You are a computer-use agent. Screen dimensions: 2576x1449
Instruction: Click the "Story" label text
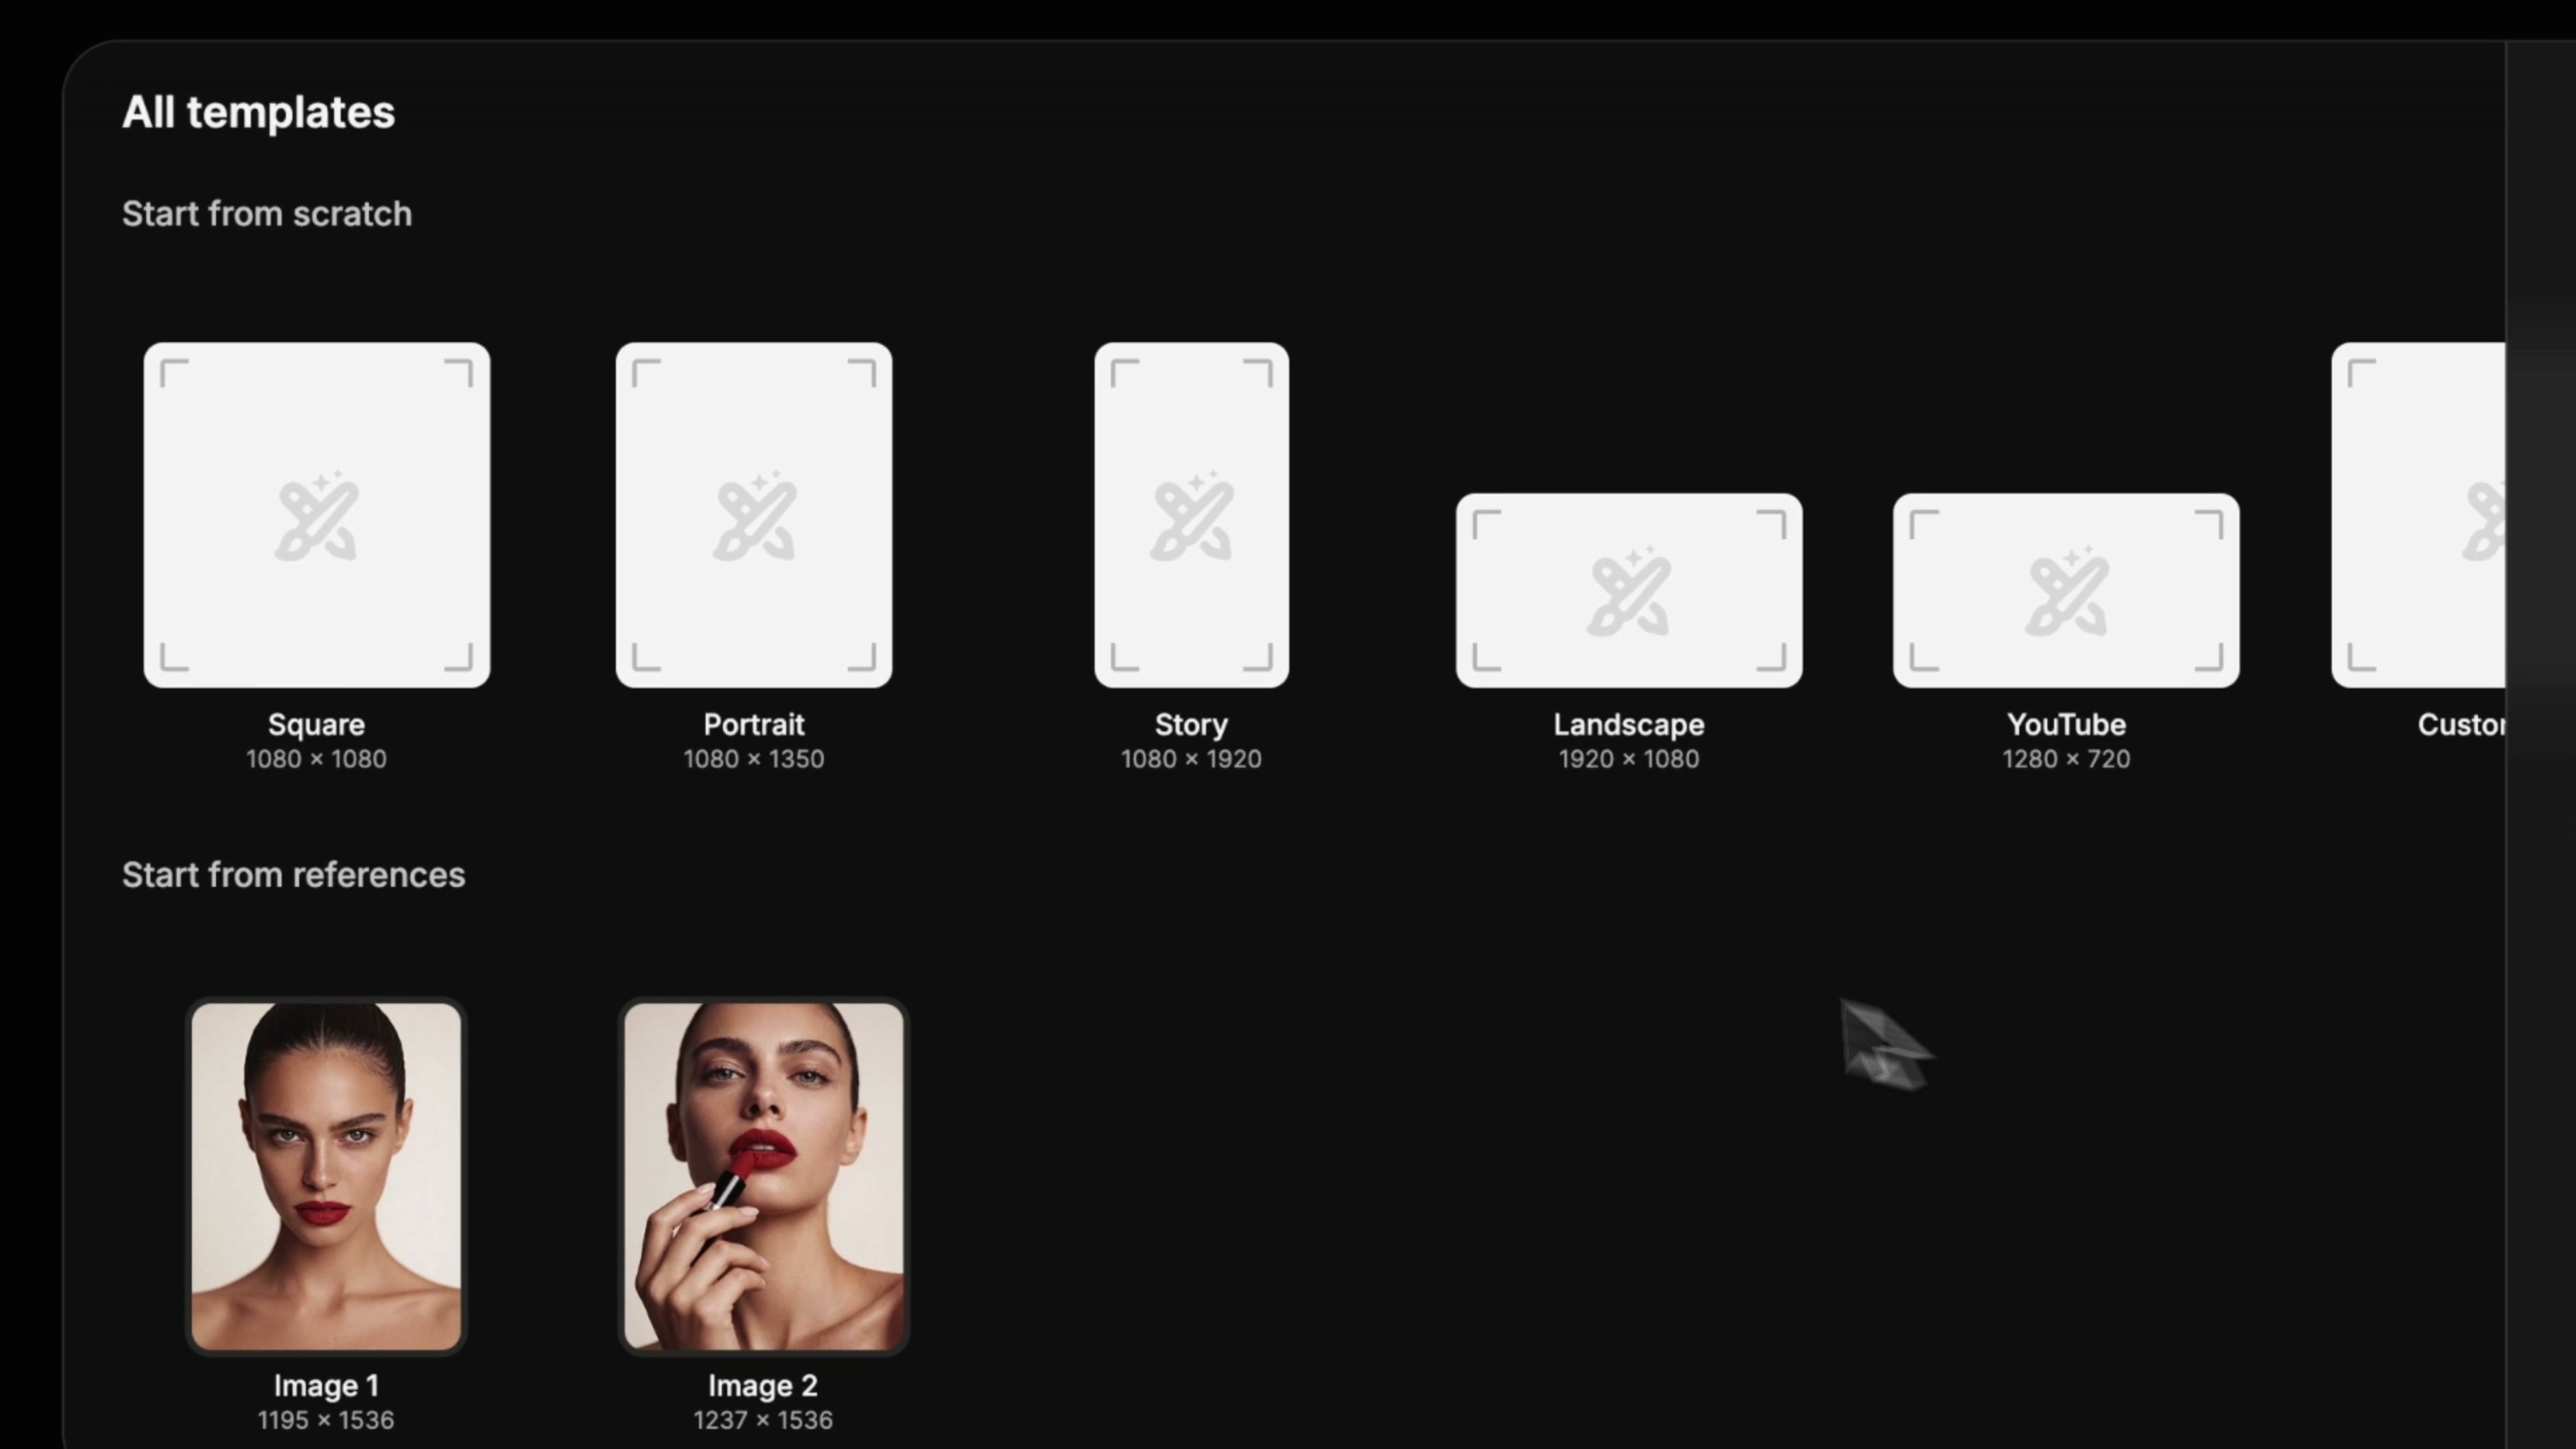pyautogui.click(x=1191, y=724)
